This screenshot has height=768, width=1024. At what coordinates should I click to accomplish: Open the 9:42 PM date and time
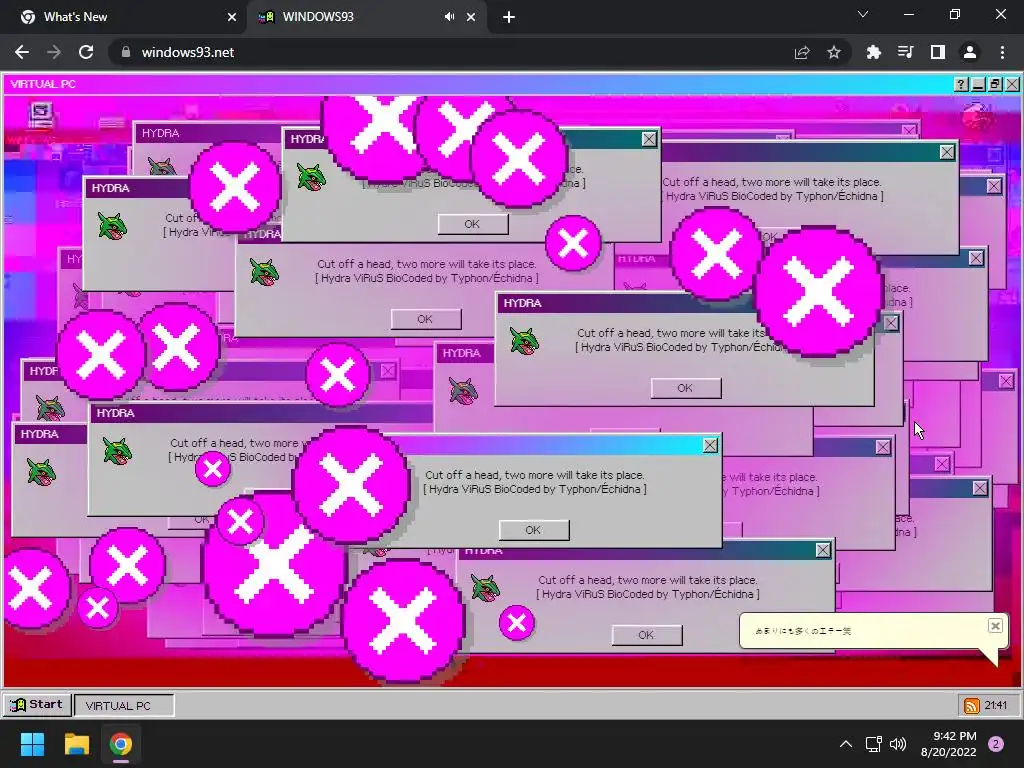point(948,744)
